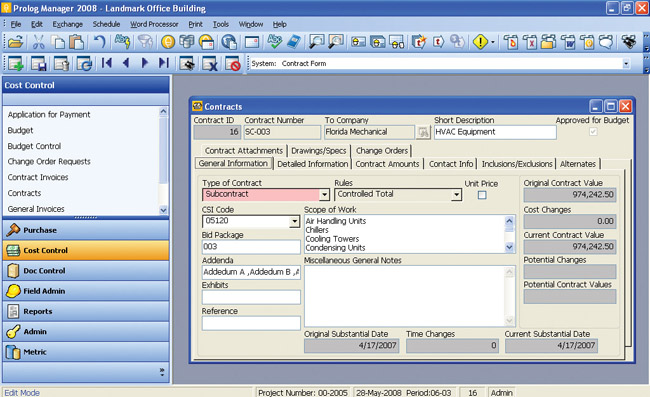Click the refresh record icon
Viewport: 650px width, 397px height.
(x=85, y=63)
